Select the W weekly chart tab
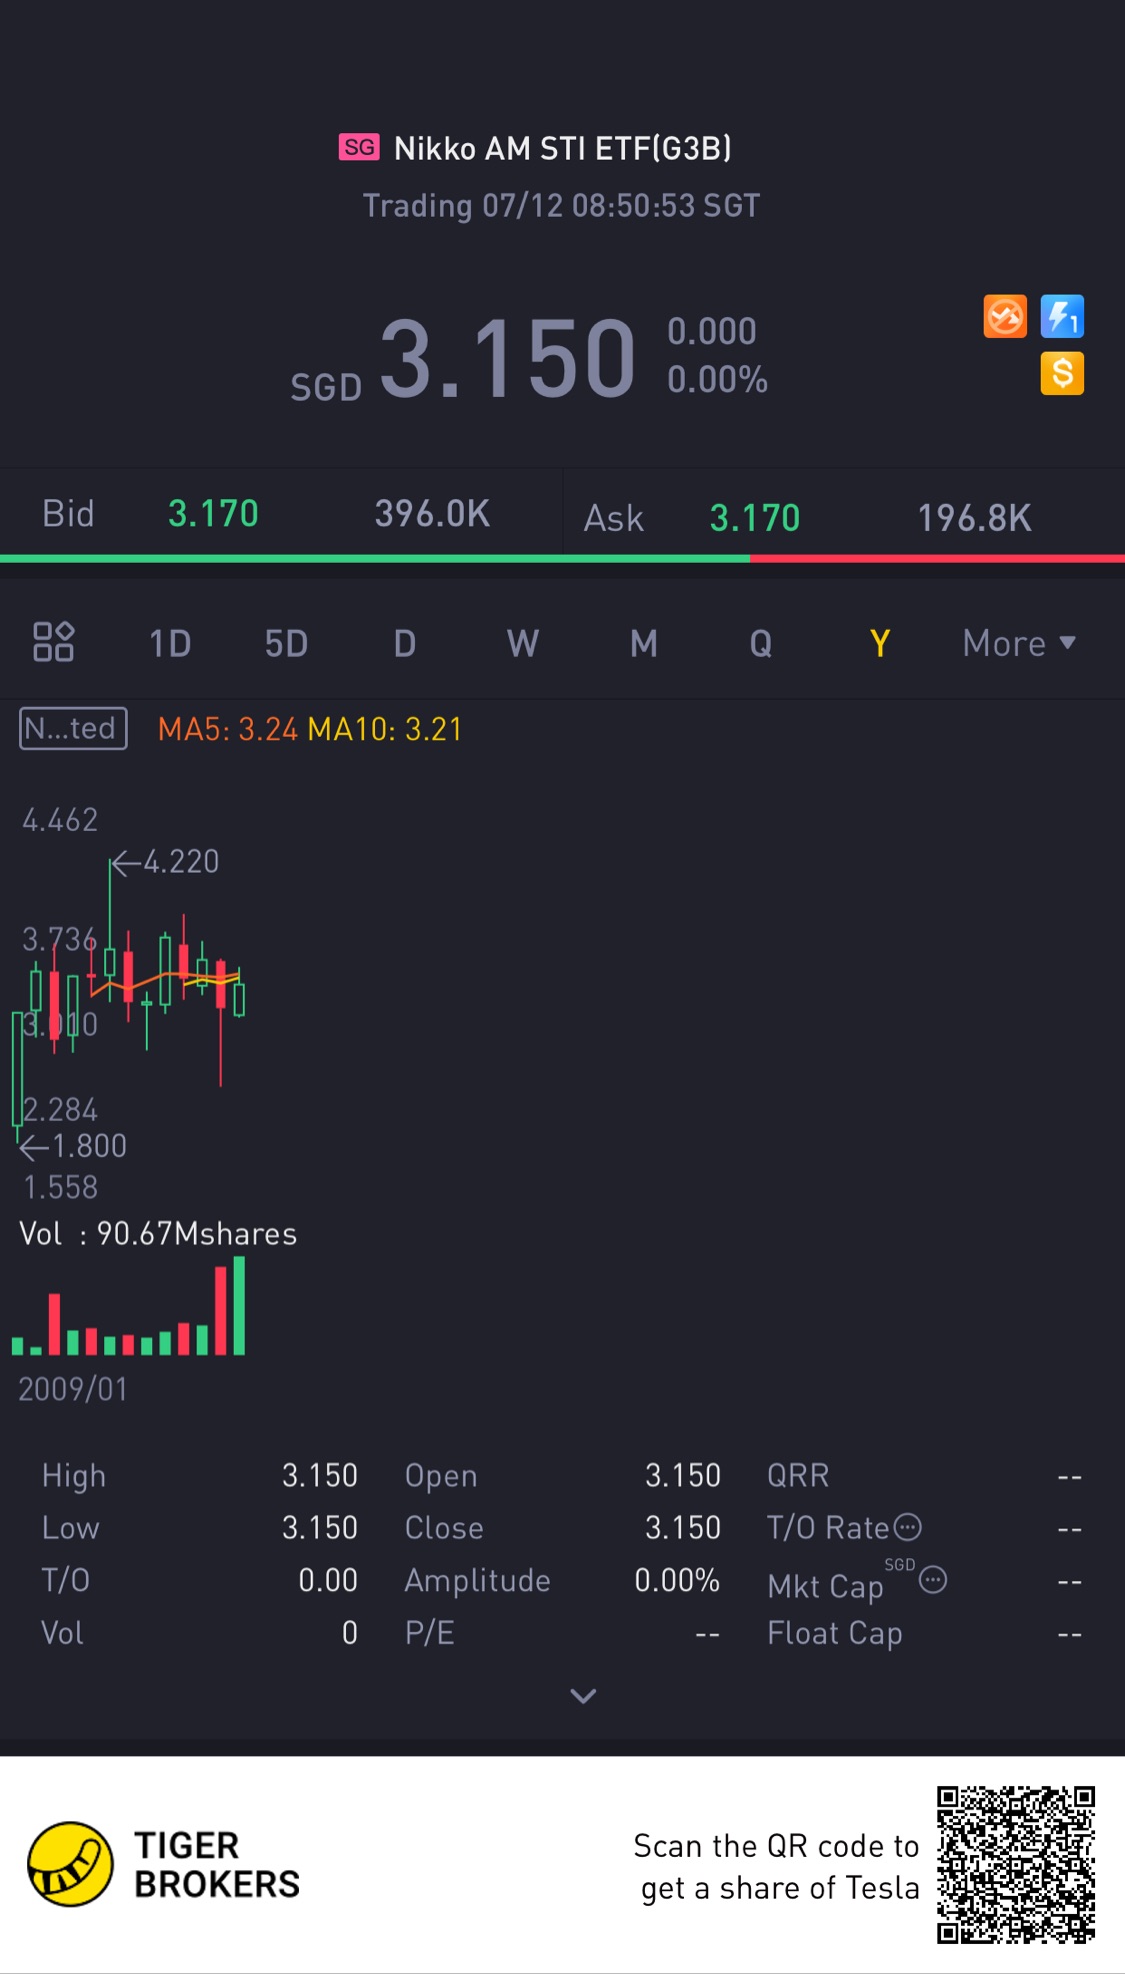The width and height of the screenshot is (1125, 1974). coord(523,643)
